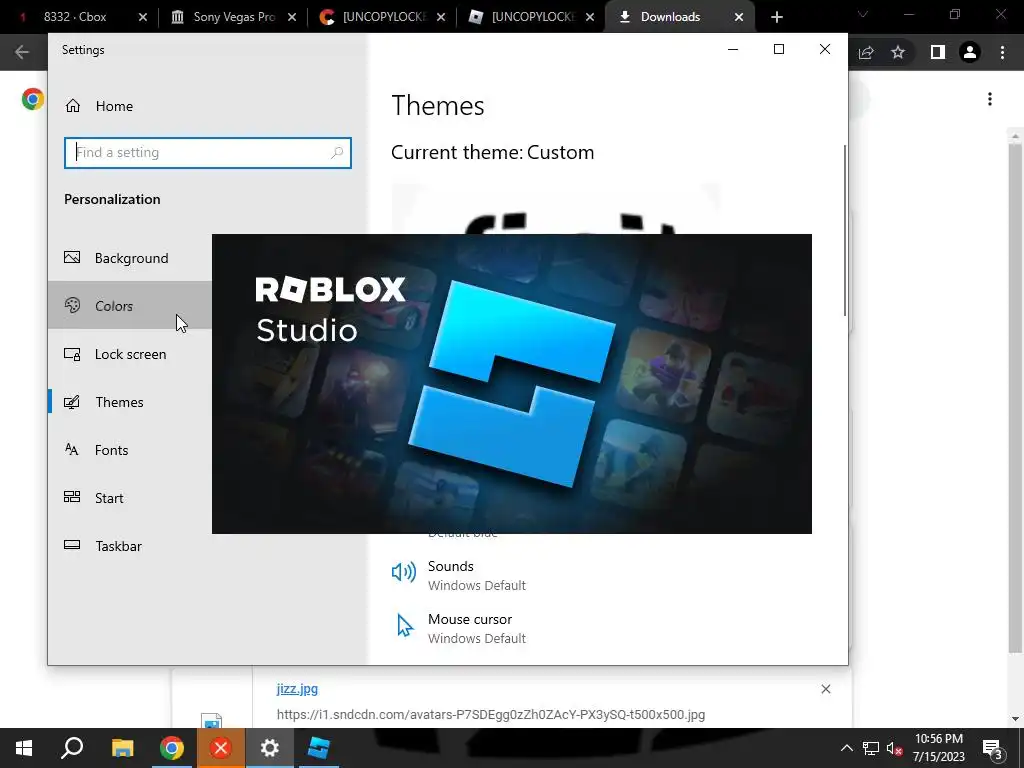
Task: Maximize the Settings window
Action: [778, 50]
